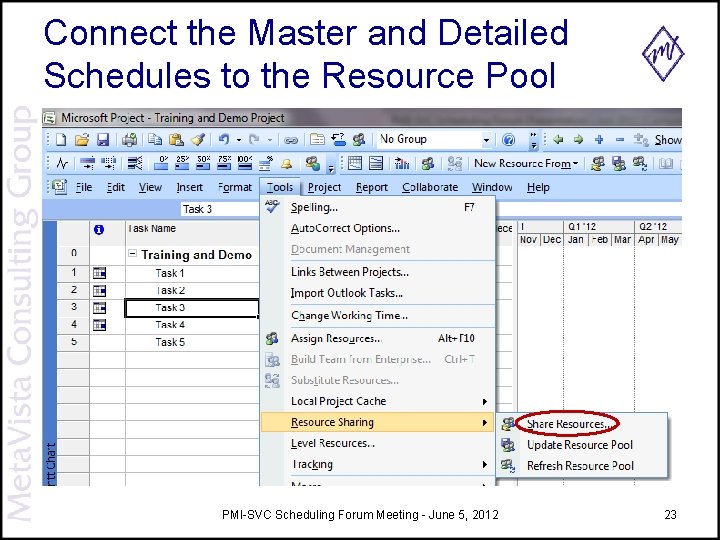Select the Task 1 name cell

coord(192,273)
